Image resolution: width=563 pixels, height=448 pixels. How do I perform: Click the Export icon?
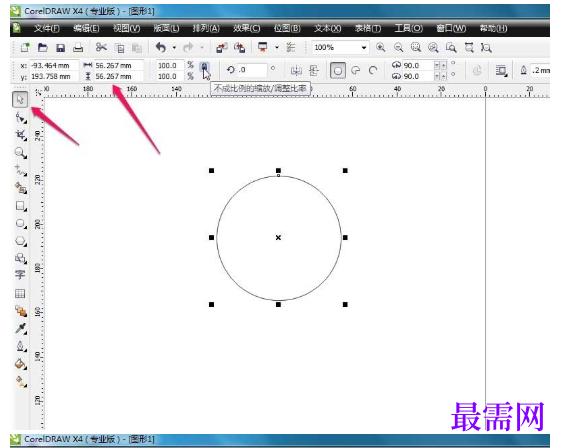pos(239,47)
